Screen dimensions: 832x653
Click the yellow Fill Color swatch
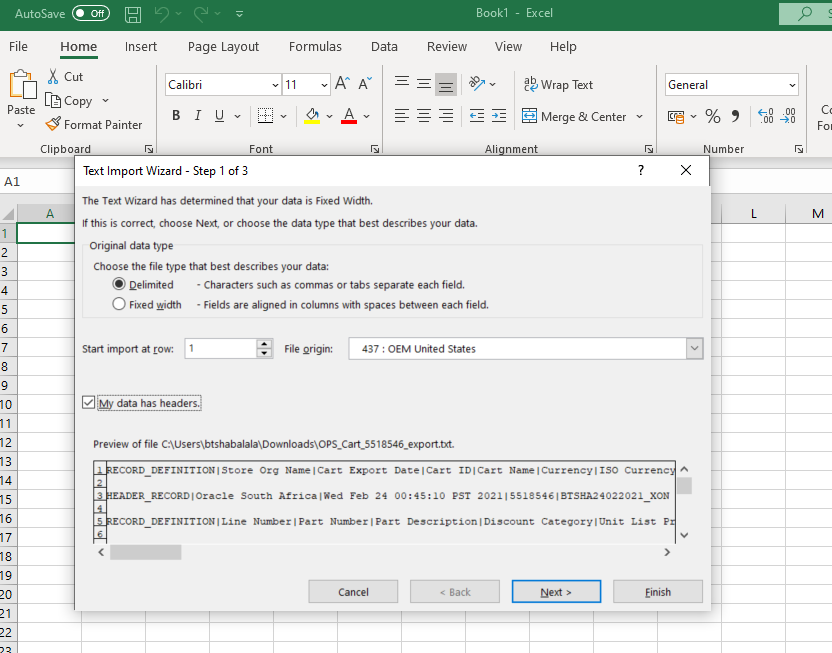tap(312, 117)
